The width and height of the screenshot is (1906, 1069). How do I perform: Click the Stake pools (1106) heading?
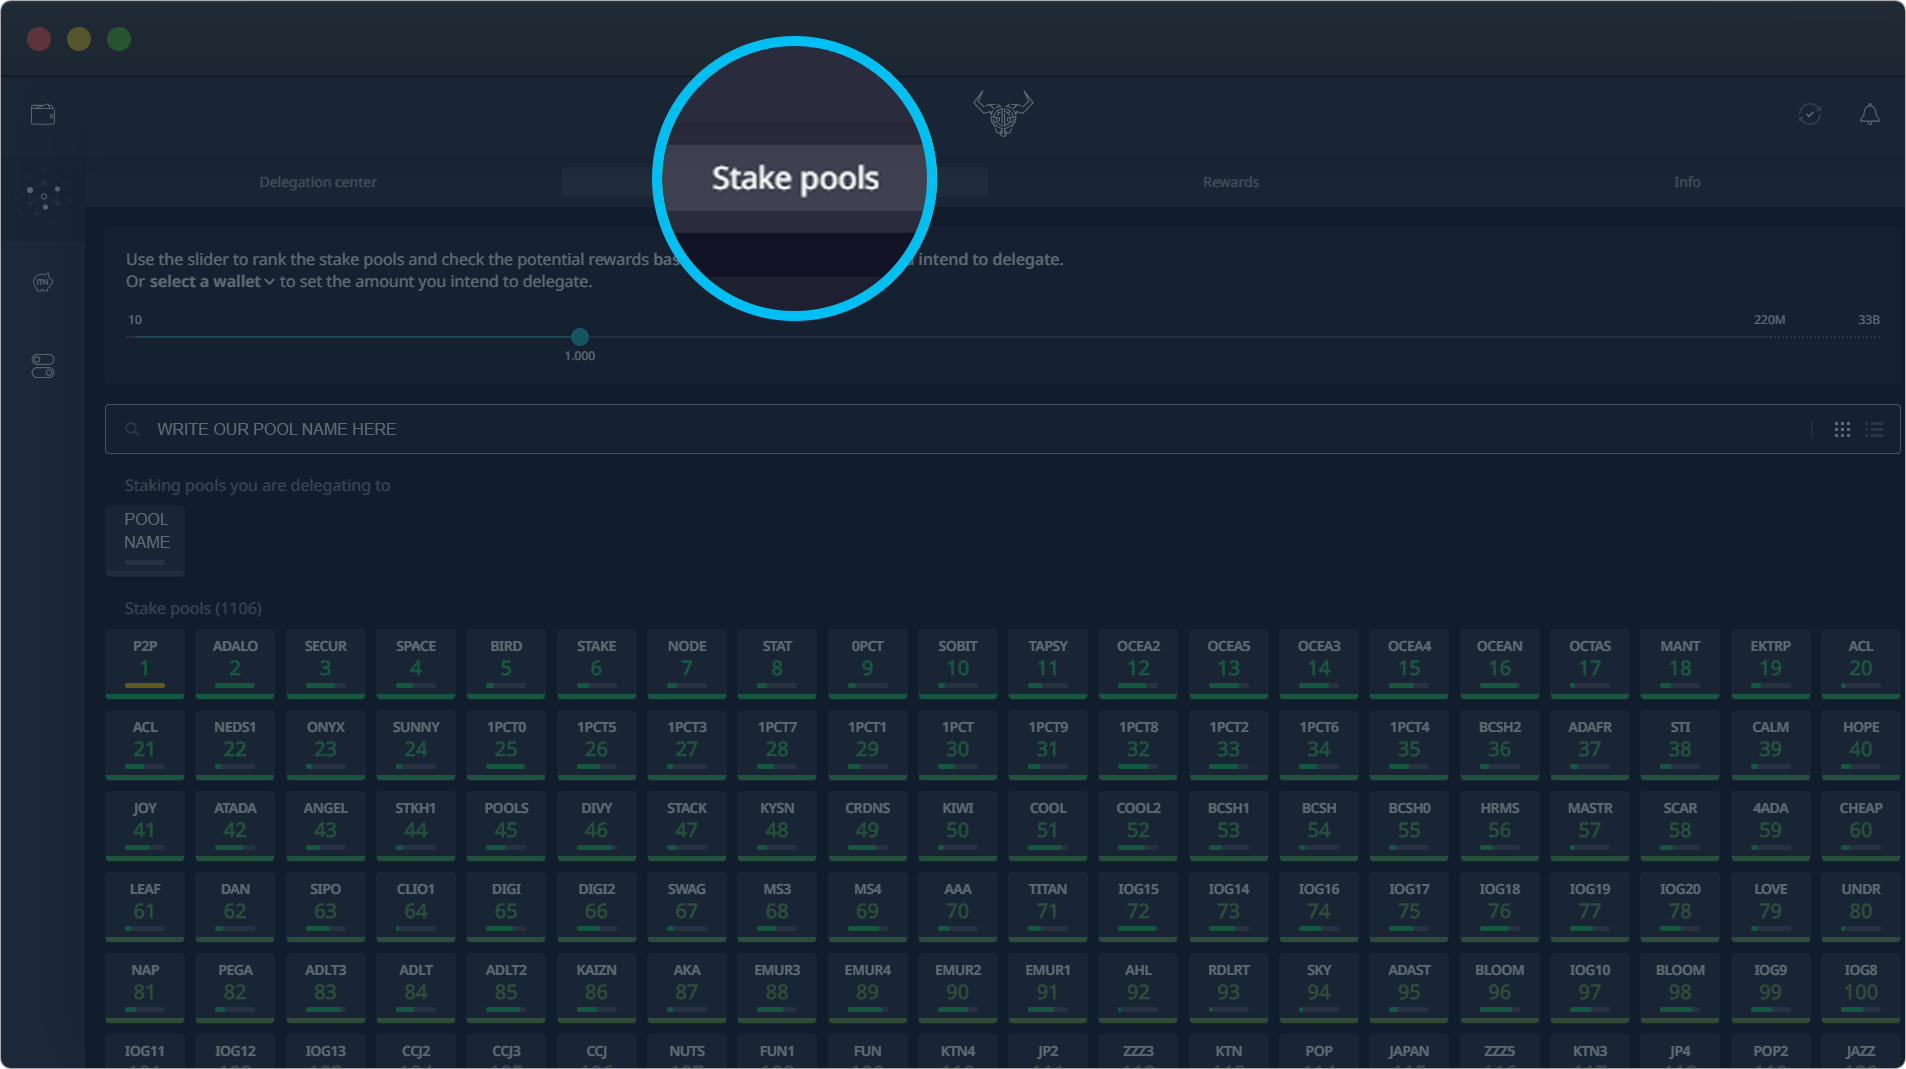[193, 608]
